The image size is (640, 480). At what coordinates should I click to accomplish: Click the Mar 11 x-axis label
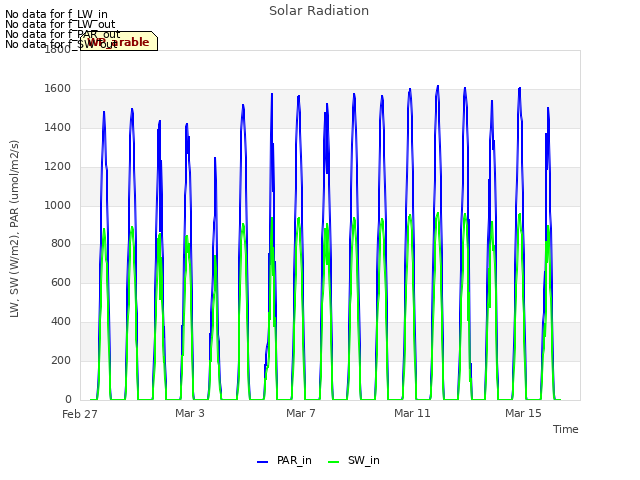click(x=412, y=413)
